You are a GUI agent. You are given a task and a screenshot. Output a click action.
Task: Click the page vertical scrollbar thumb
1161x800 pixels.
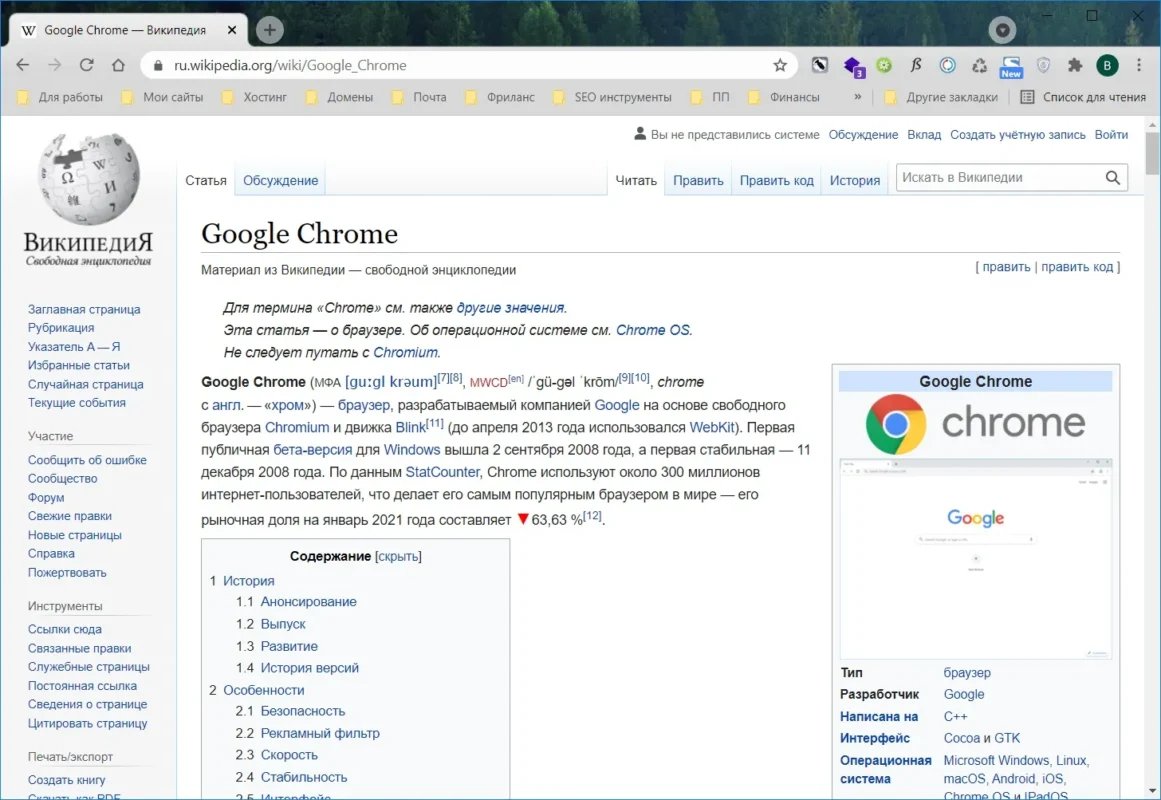point(1152,153)
